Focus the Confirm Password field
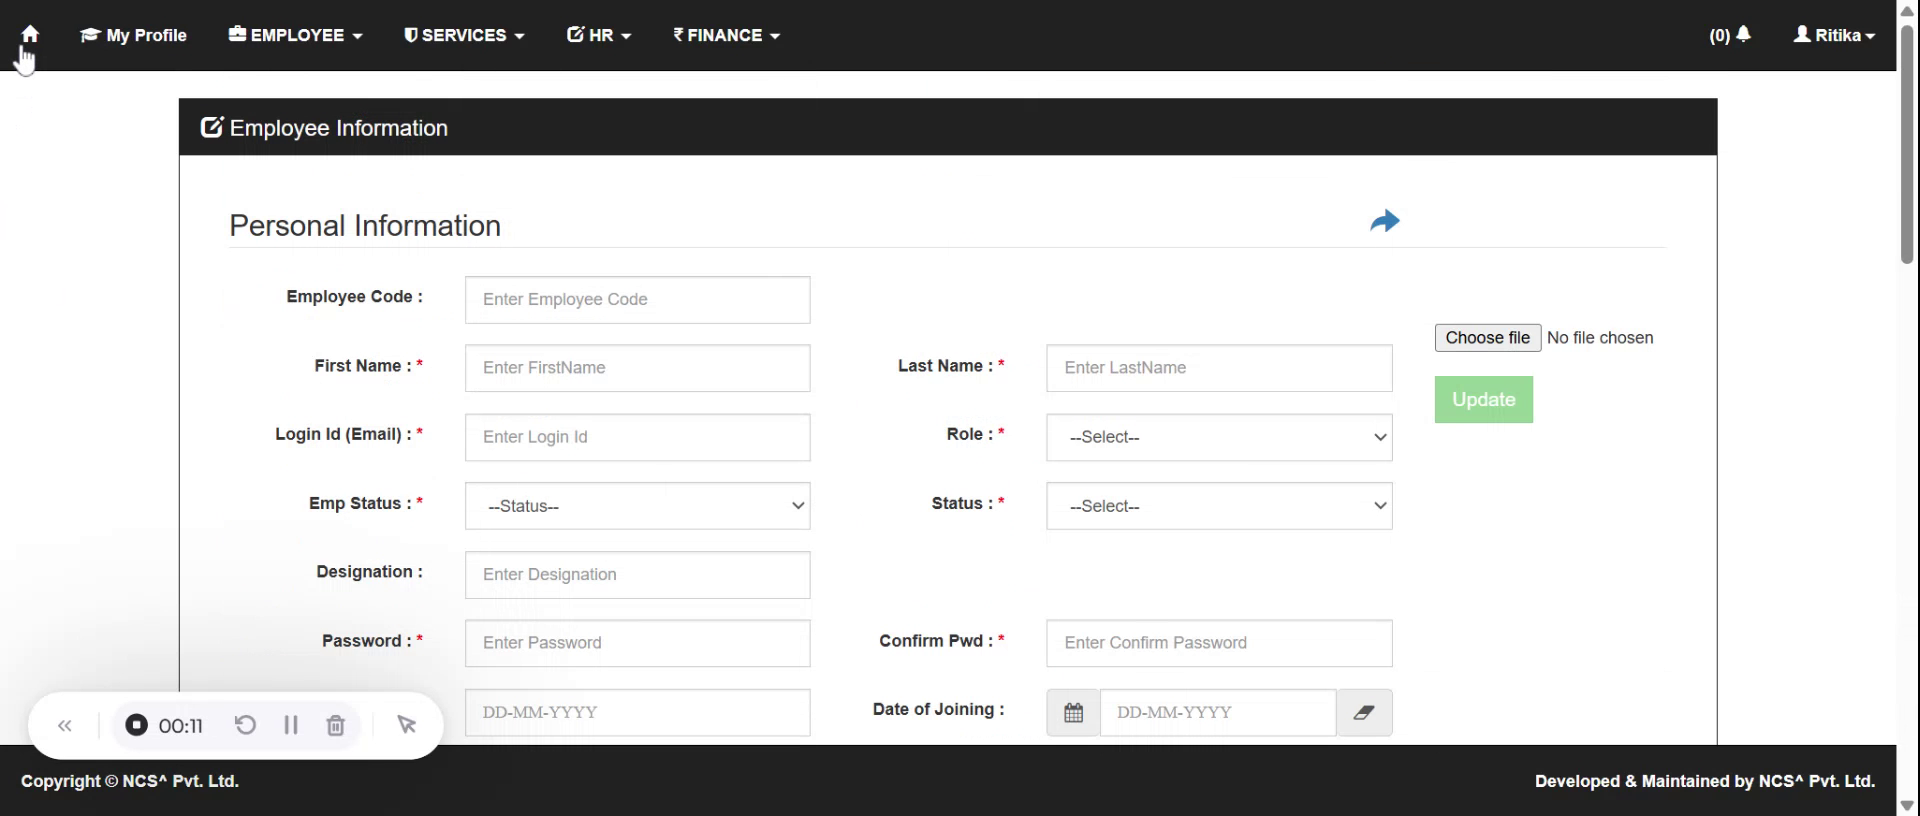The width and height of the screenshot is (1920, 816). click(1219, 643)
